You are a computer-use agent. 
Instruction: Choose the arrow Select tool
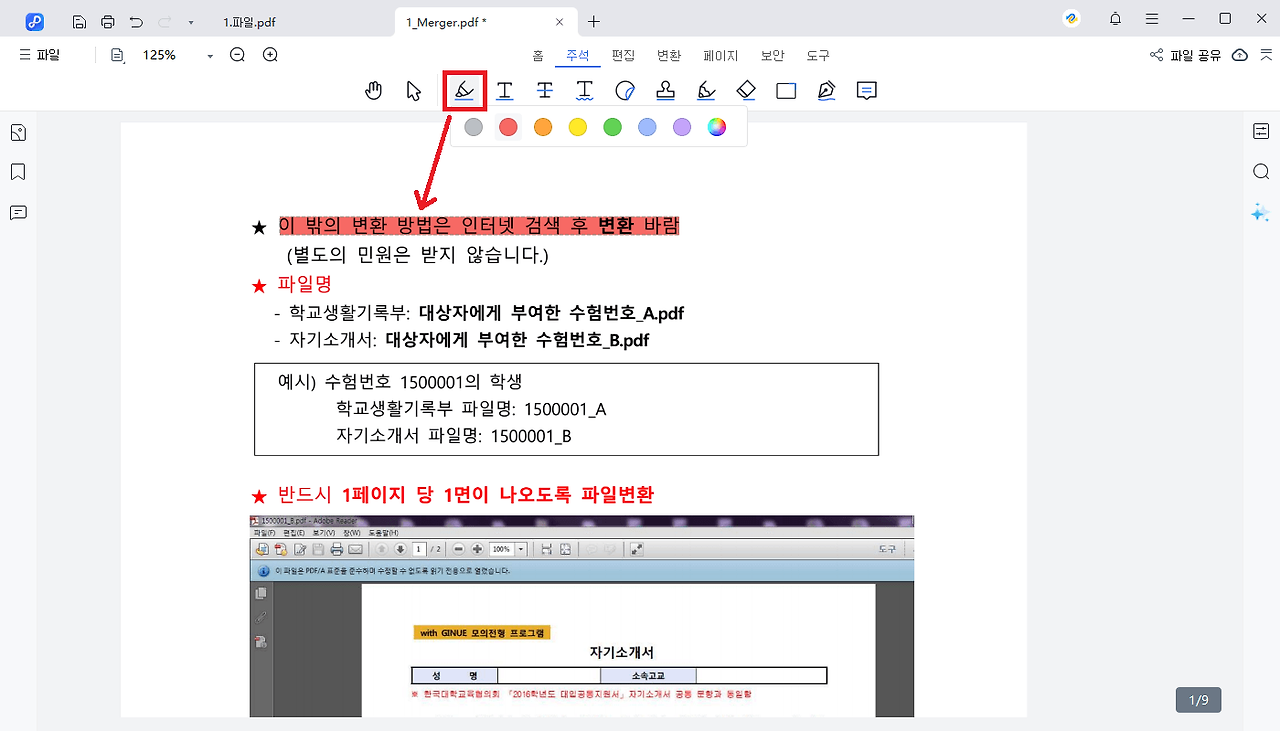tap(414, 91)
